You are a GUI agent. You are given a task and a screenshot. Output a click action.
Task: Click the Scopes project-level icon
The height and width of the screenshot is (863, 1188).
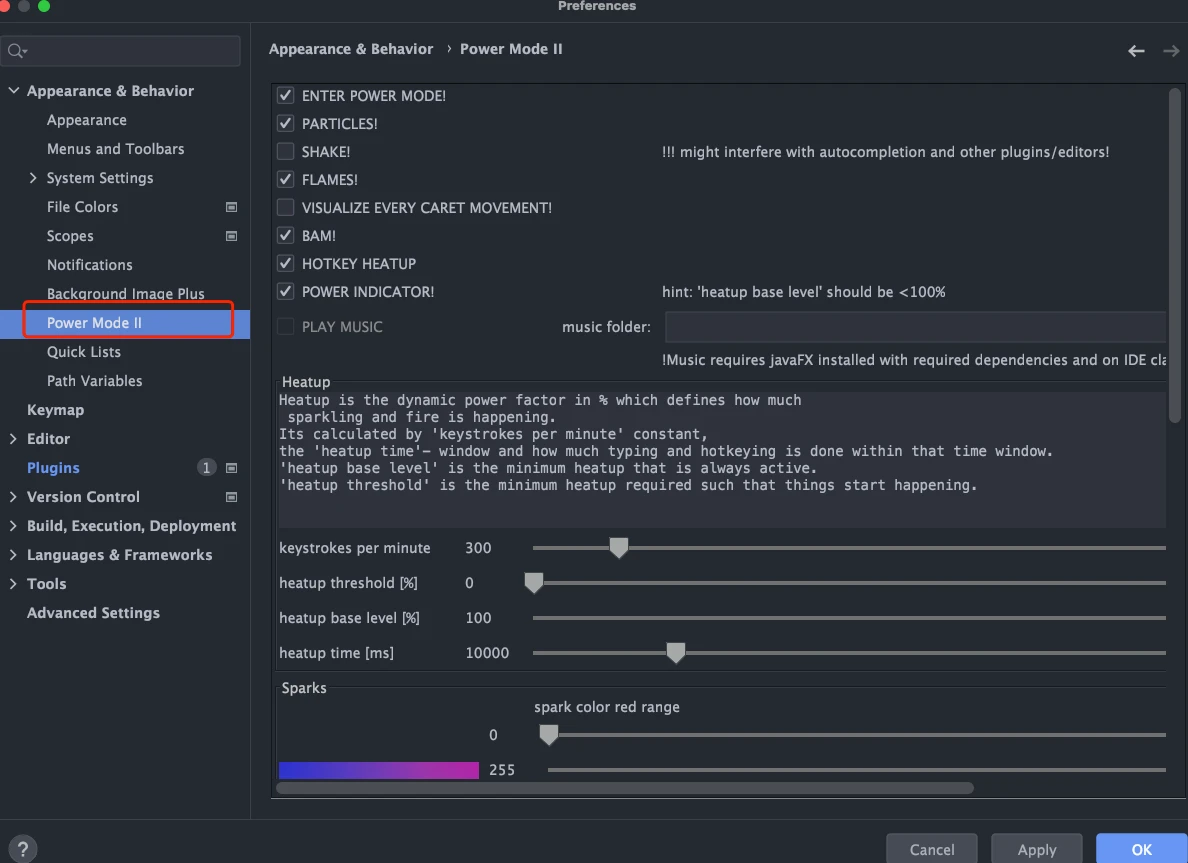tap(232, 236)
